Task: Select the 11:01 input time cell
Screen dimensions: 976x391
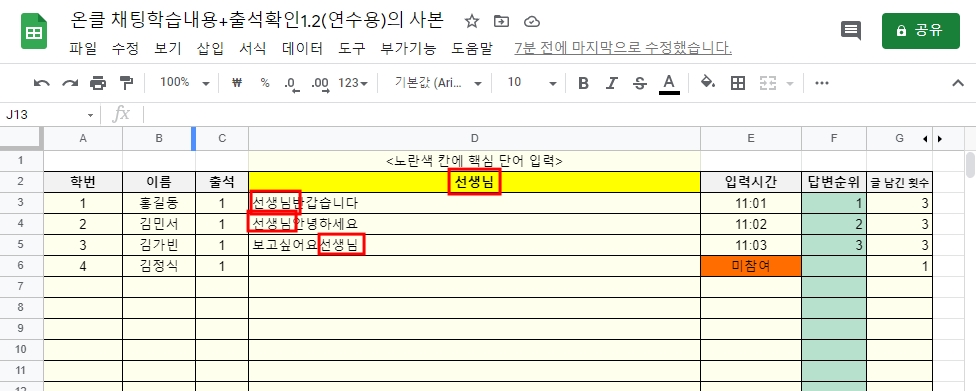Action: point(751,203)
